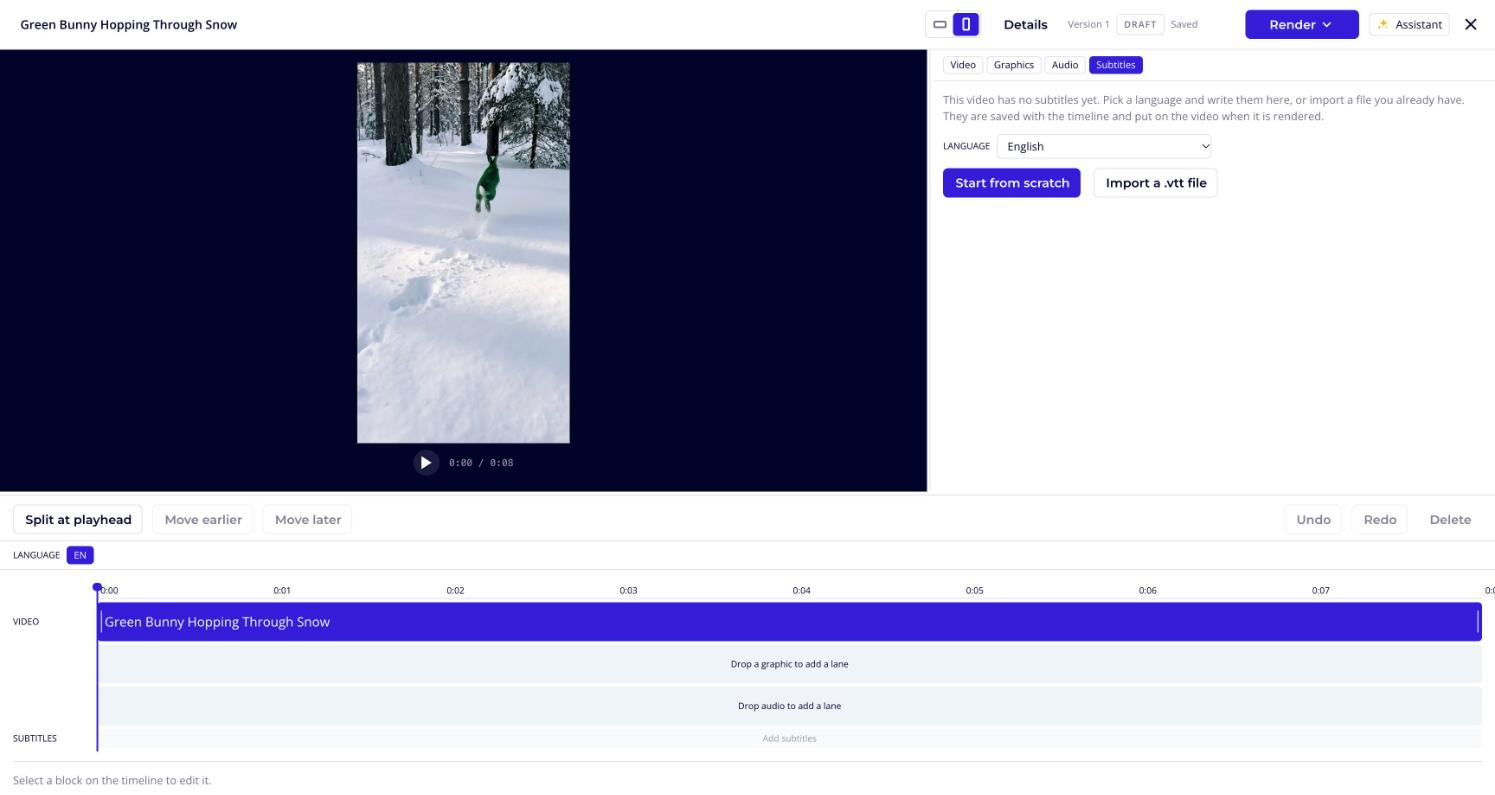Click Split at playhead

[78, 519]
